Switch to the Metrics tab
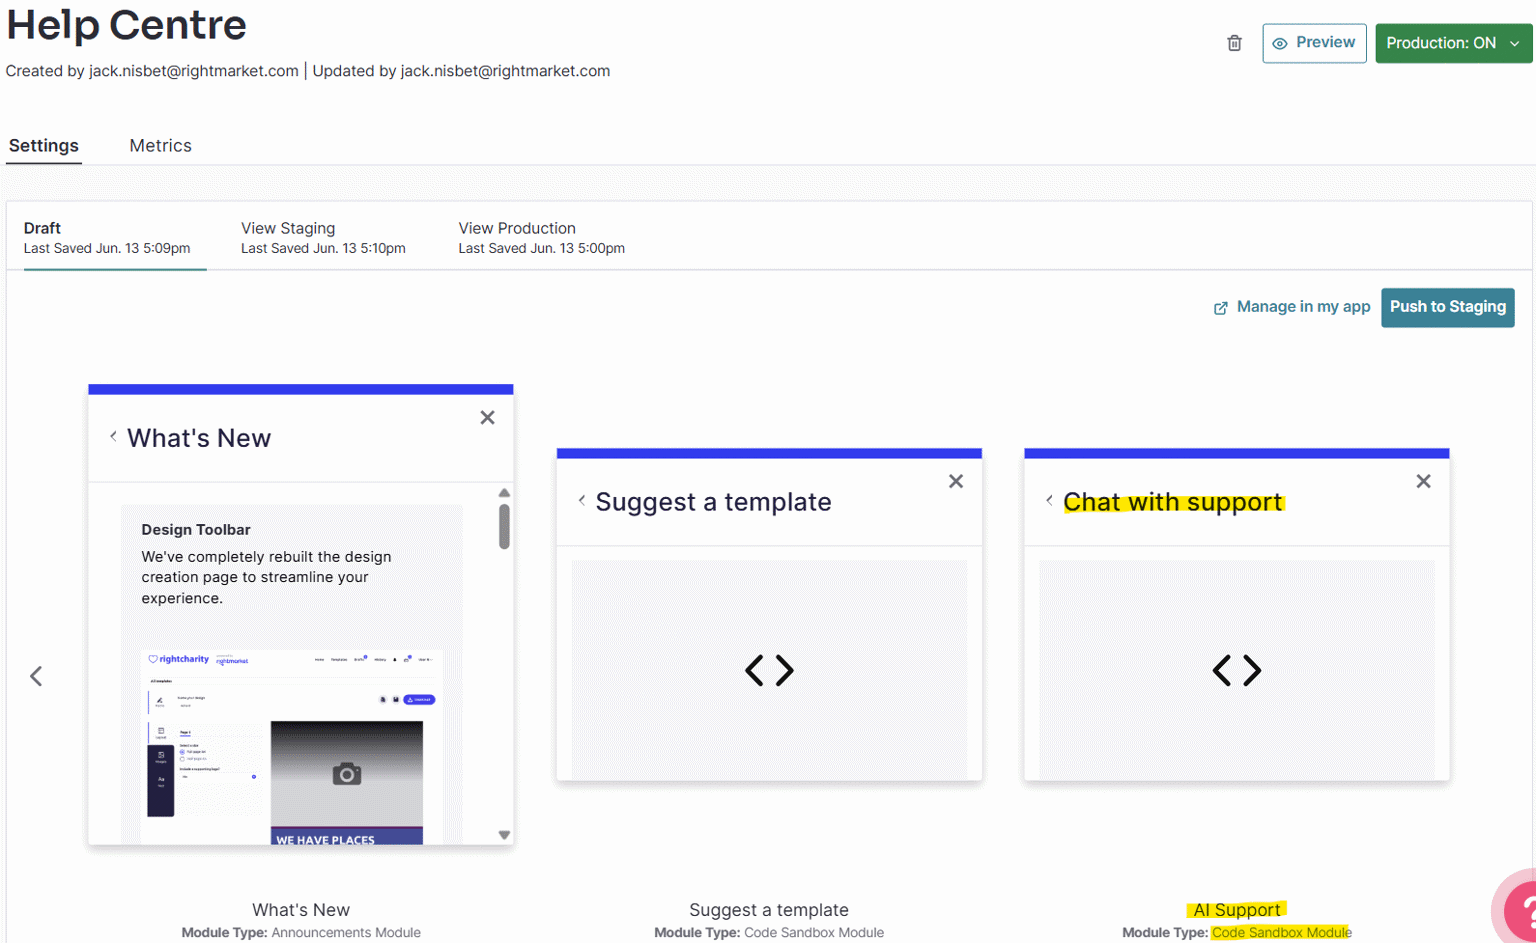Image resolution: width=1536 pixels, height=943 pixels. (x=160, y=146)
